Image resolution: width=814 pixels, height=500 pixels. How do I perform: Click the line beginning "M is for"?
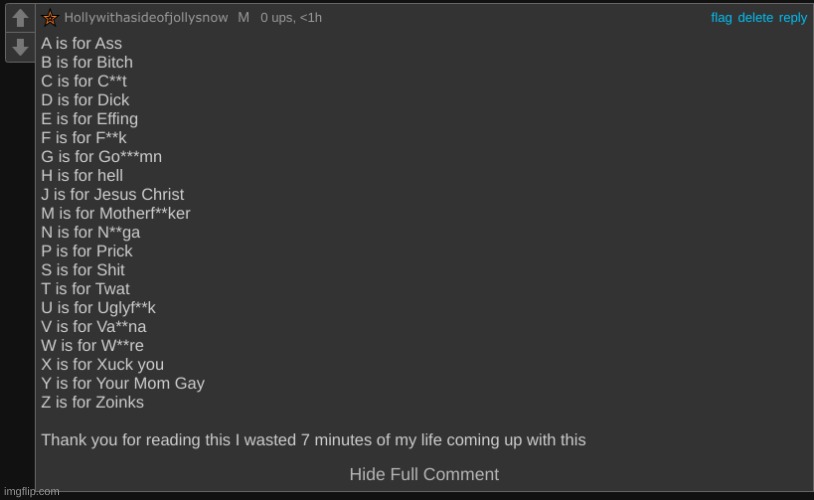[115, 213]
